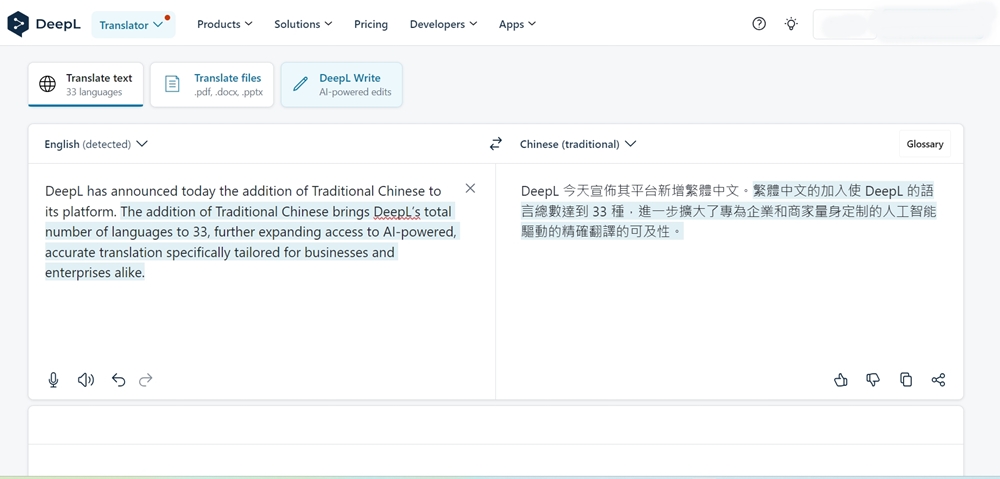Open the English (detected) source language dropdown
1000x479 pixels.
96,144
